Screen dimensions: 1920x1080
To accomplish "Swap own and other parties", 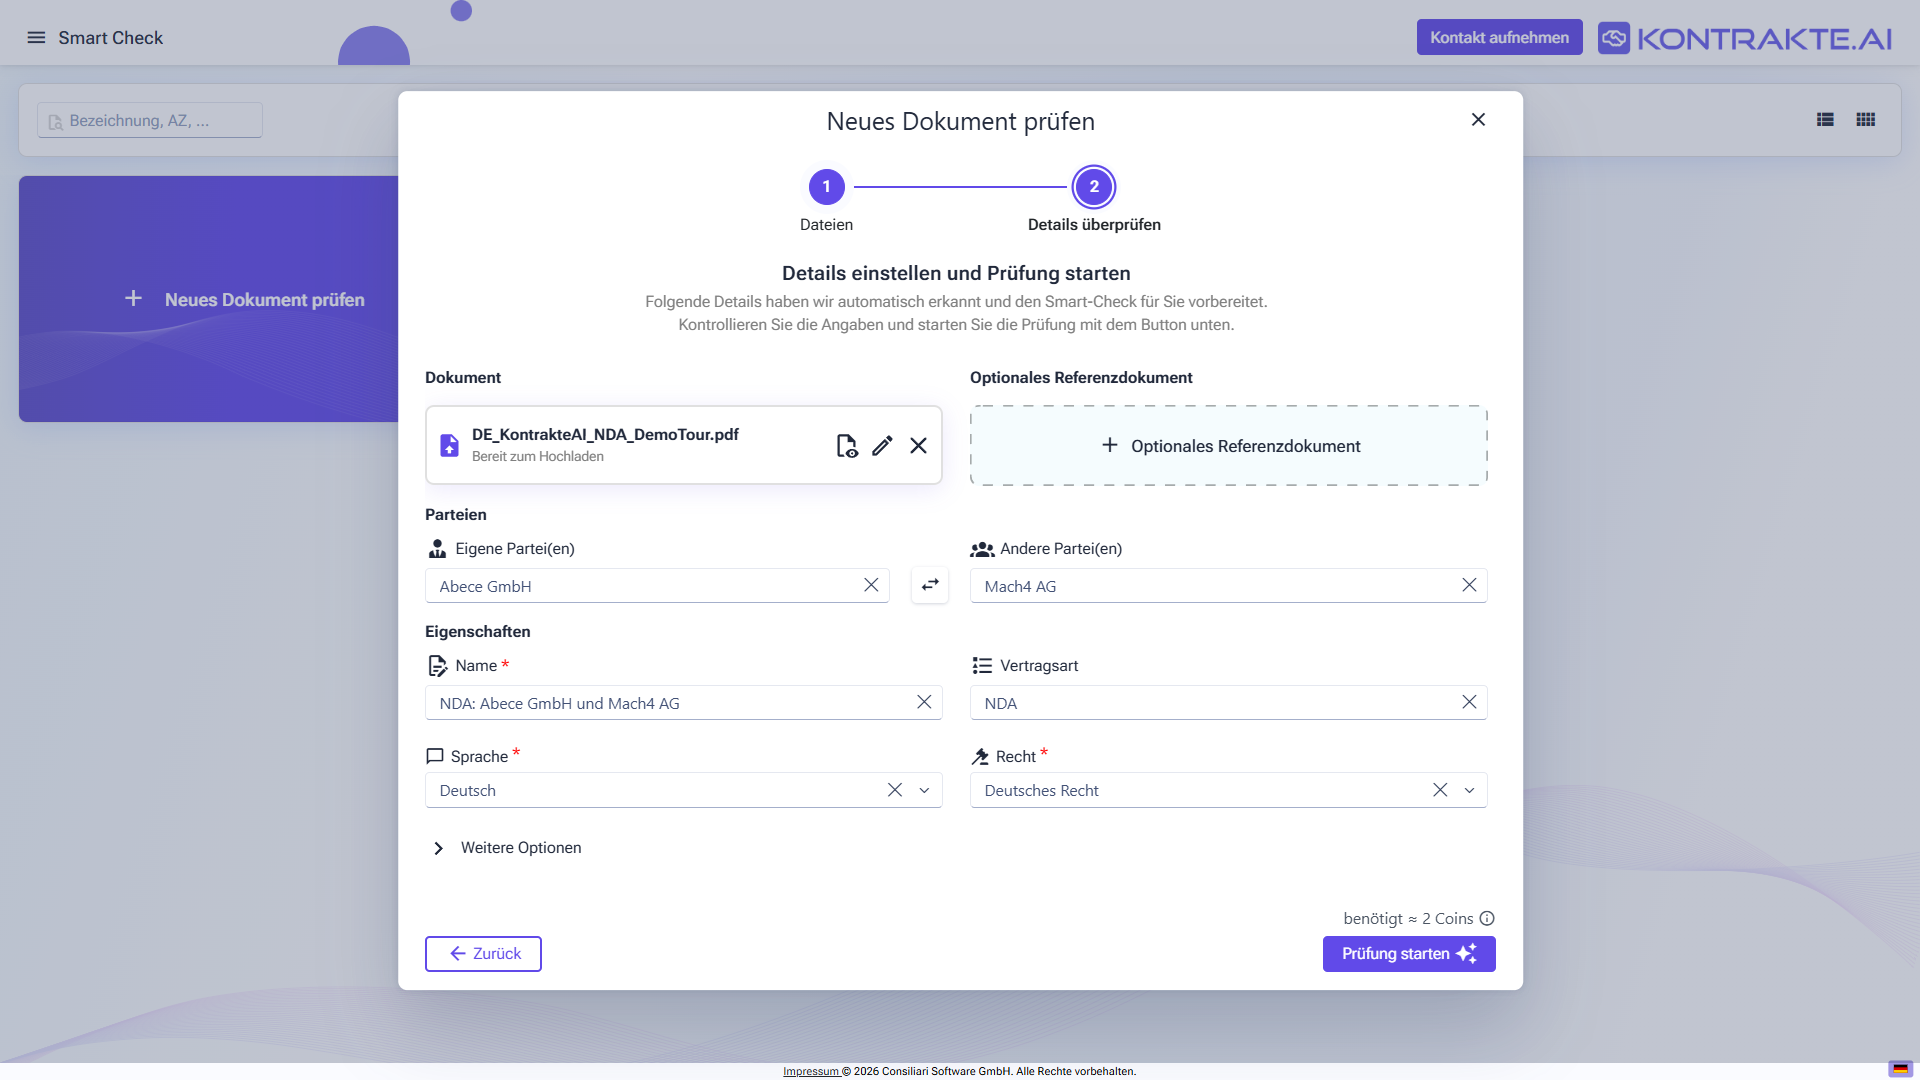I will click(930, 585).
